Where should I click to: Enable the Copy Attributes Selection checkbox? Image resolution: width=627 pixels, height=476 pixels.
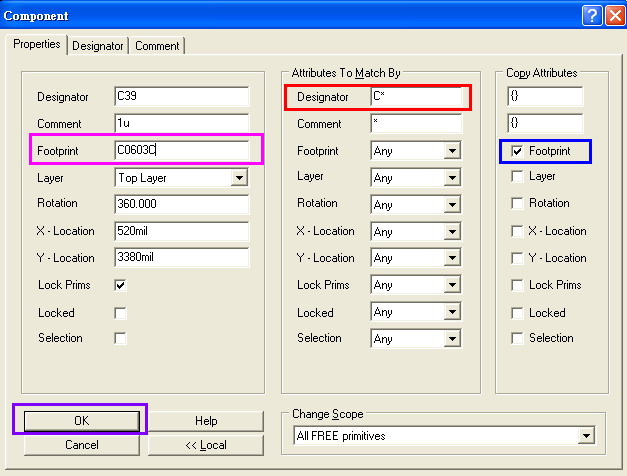coord(517,338)
